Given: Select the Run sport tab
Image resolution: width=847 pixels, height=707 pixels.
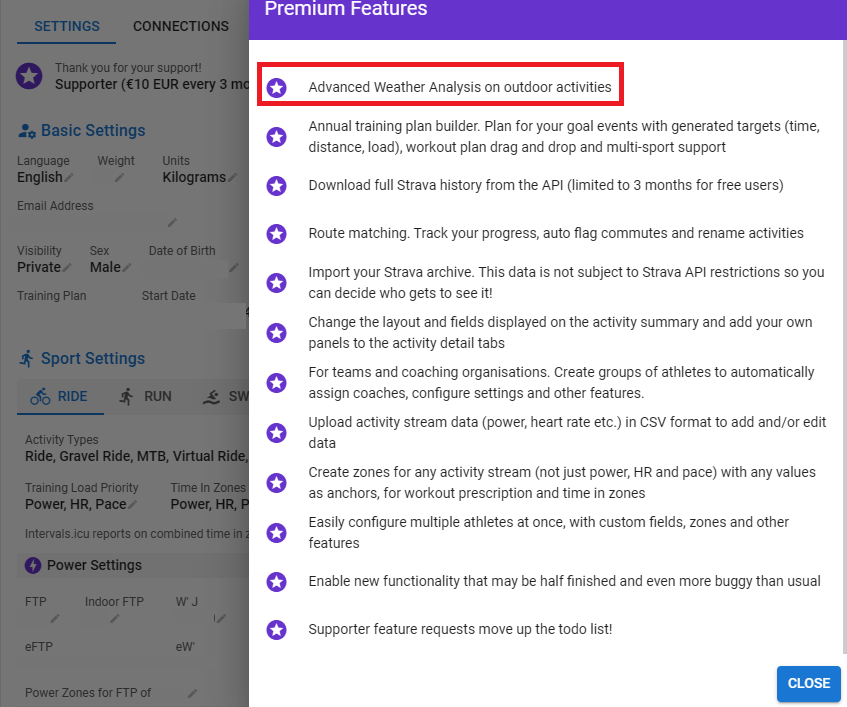Looking at the screenshot, I should pos(145,396).
